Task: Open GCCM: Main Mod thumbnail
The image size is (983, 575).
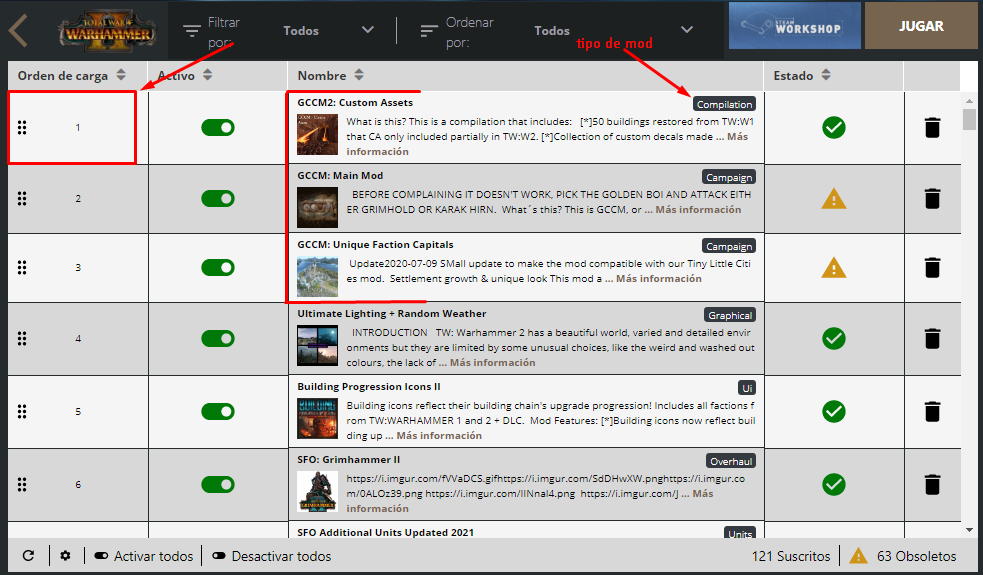Action: 317,208
